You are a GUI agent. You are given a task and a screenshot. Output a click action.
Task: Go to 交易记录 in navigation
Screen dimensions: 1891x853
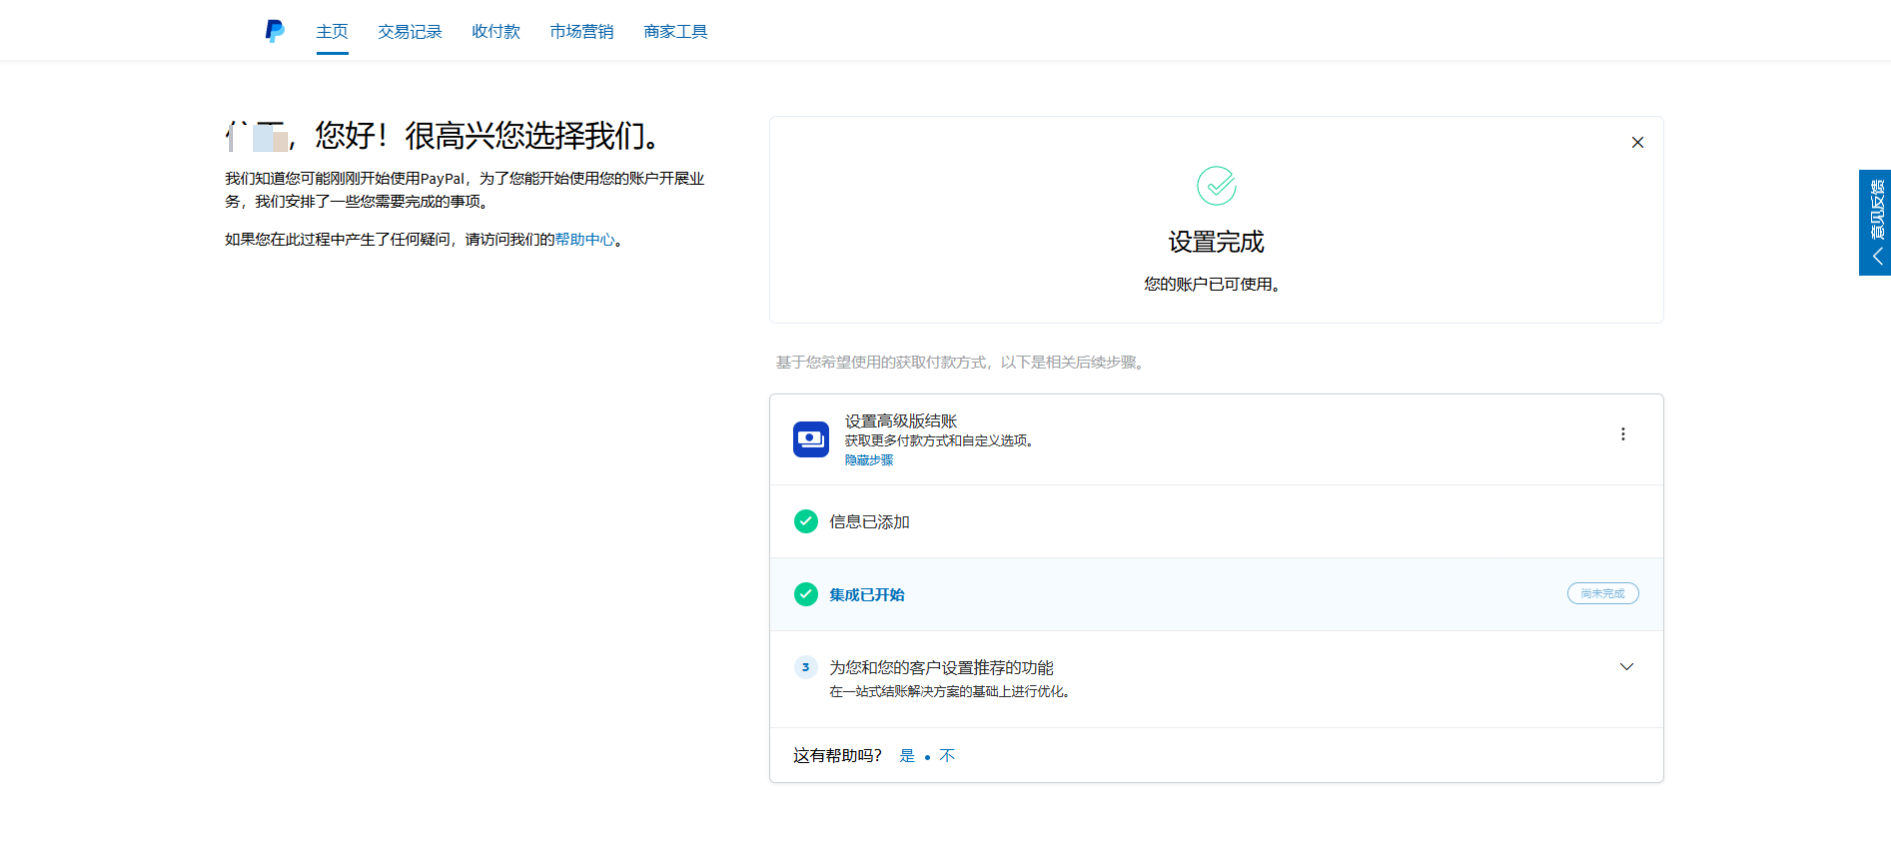(x=410, y=32)
